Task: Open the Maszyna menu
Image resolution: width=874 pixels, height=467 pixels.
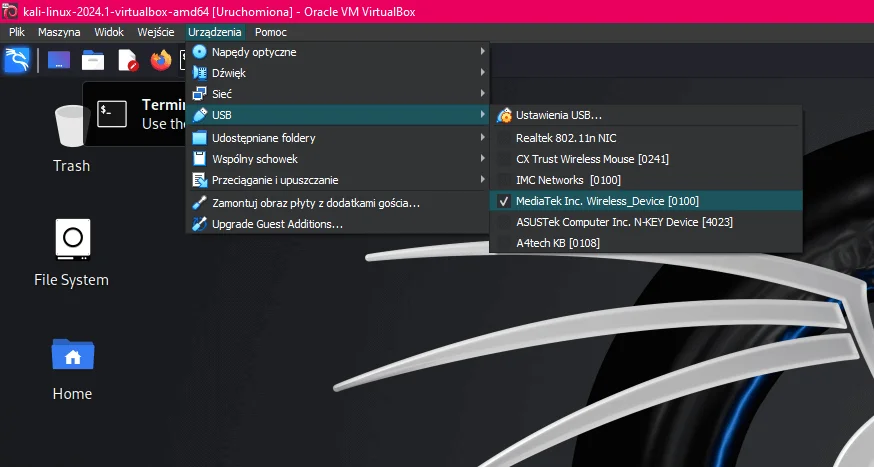Action: (59, 32)
